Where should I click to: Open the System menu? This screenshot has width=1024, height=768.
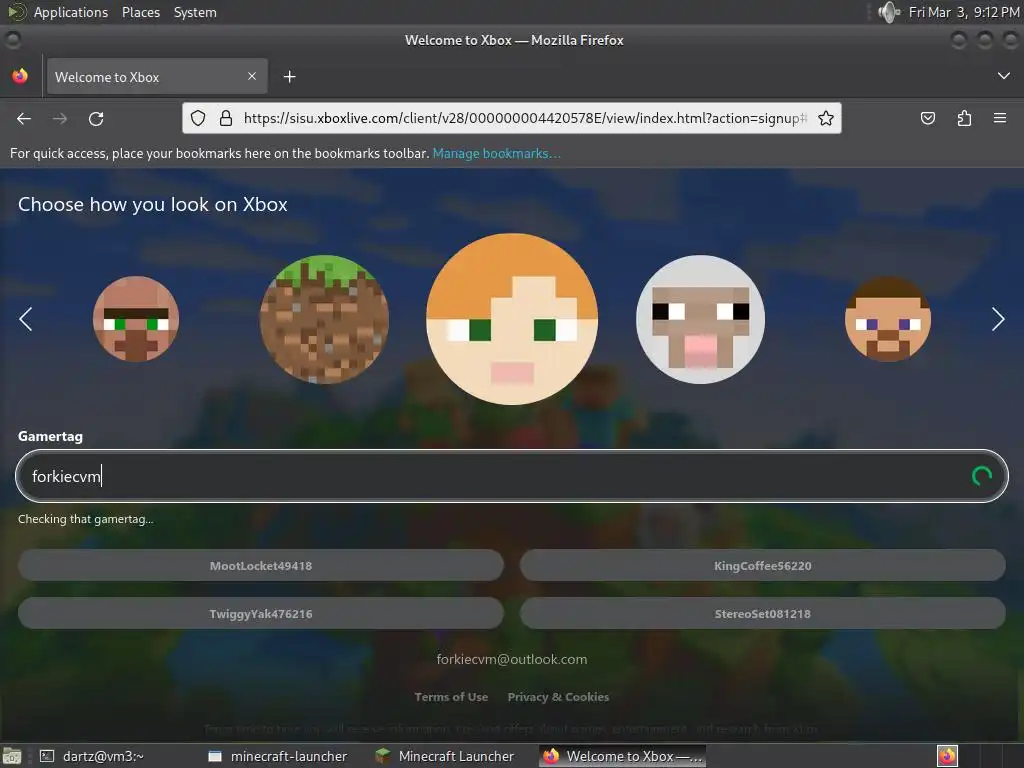[195, 12]
